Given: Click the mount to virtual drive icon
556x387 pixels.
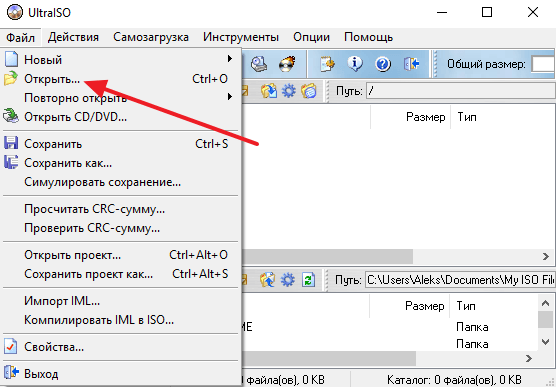Looking at the screenshot, I should [259, 64].
